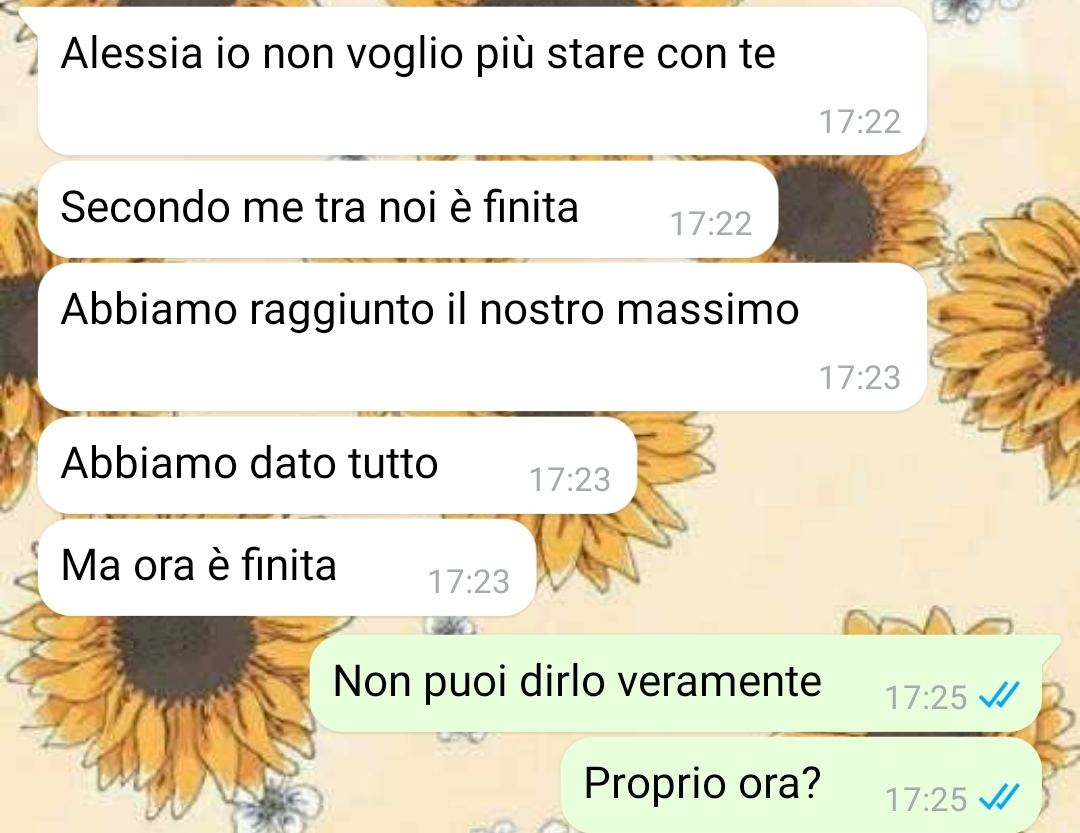Click the 17:25 timestamp of "Non puoi dirlo veramente"

[926, 697]
